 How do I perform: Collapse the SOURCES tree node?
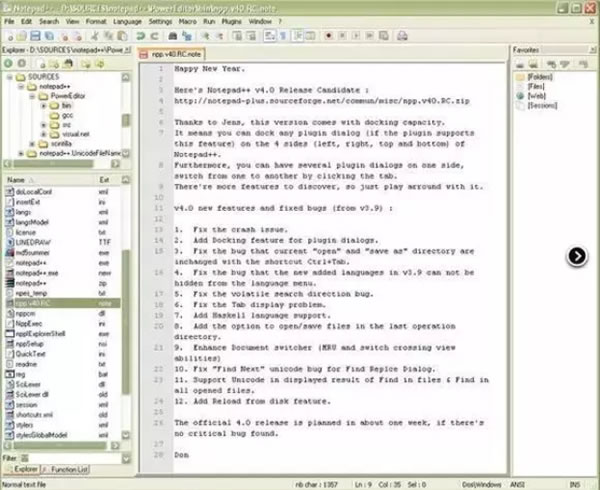point(10,77)
